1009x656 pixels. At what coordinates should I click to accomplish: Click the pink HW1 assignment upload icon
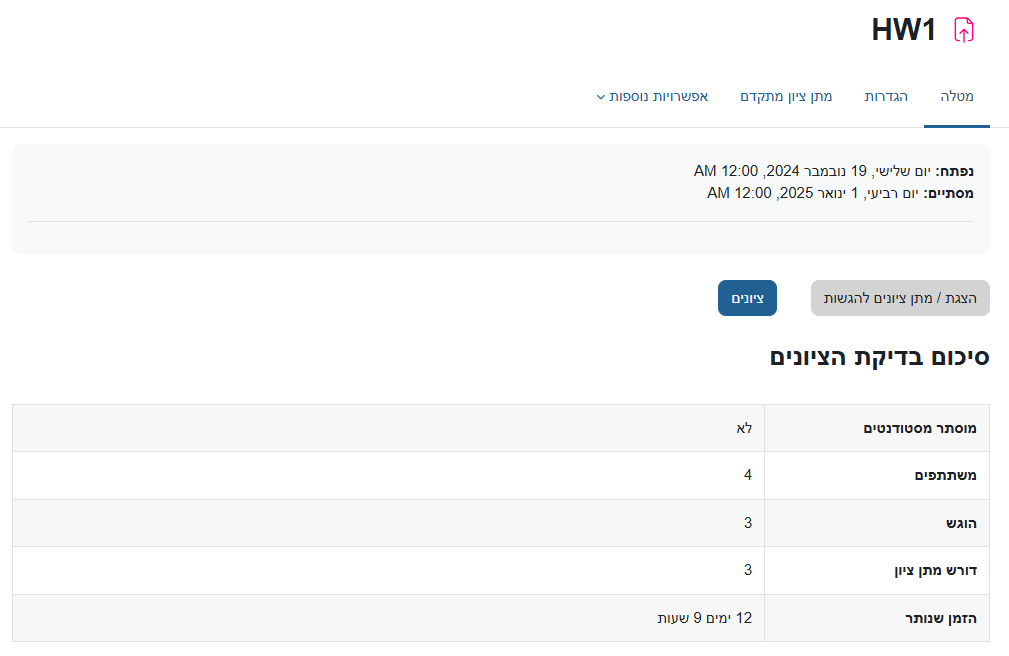tap(963, 30)
